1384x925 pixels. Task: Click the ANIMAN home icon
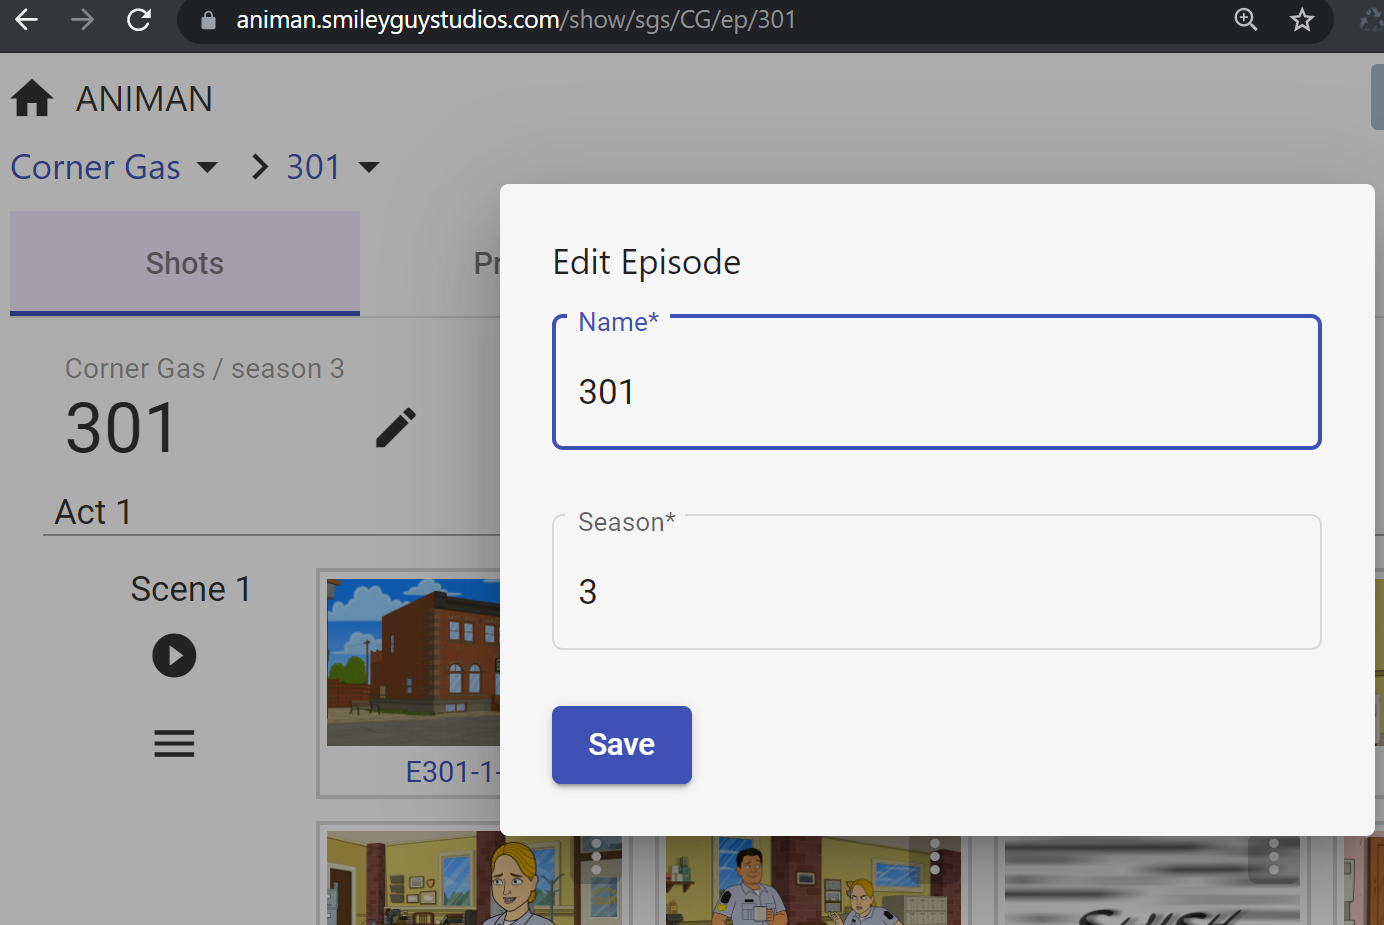point(32,99)
